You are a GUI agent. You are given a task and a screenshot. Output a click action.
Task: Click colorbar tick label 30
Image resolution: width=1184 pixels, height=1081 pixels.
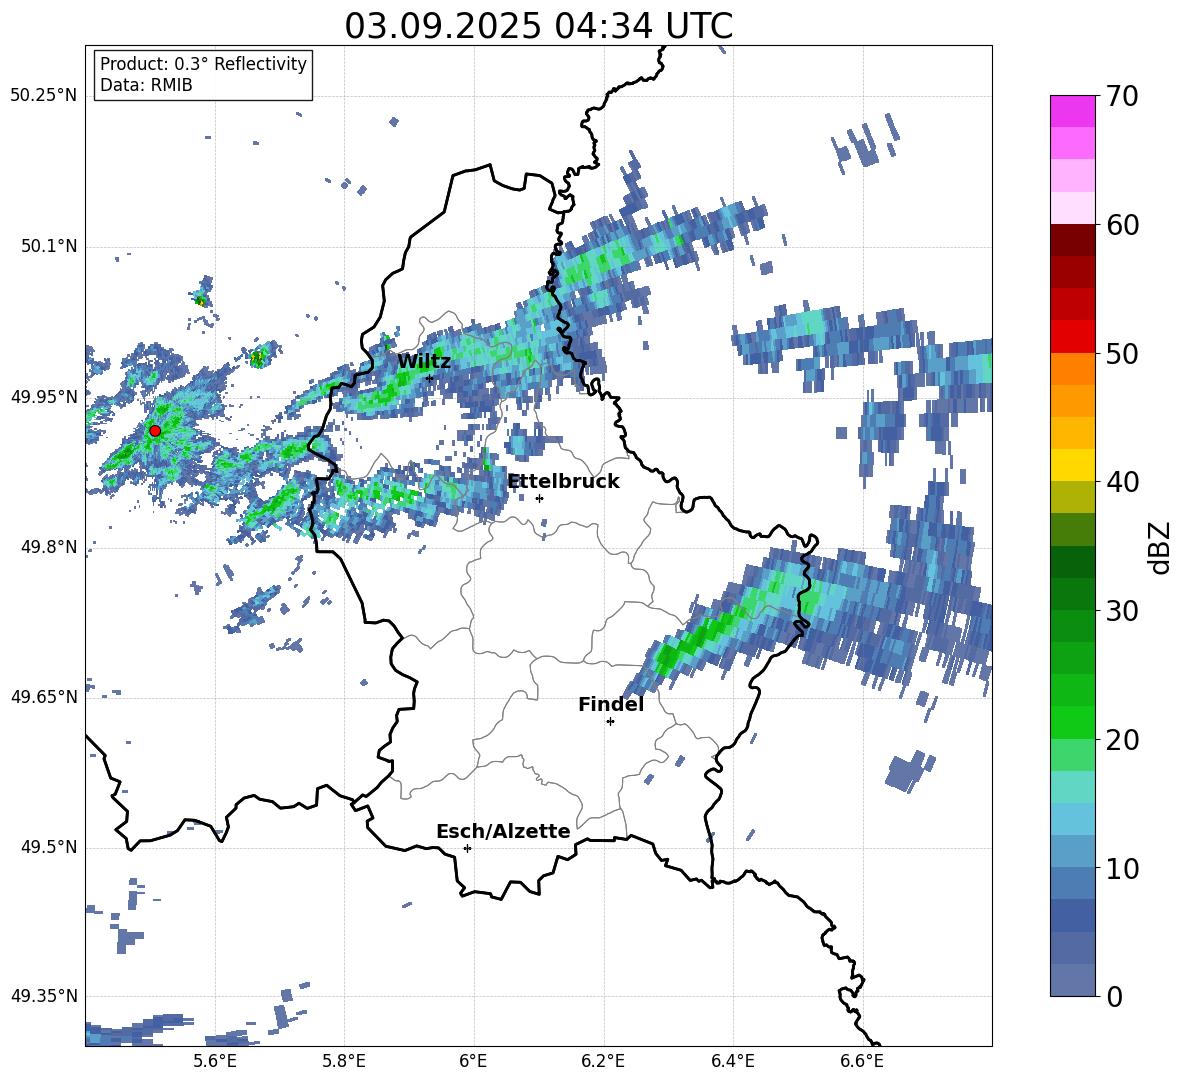[1122, 611]
